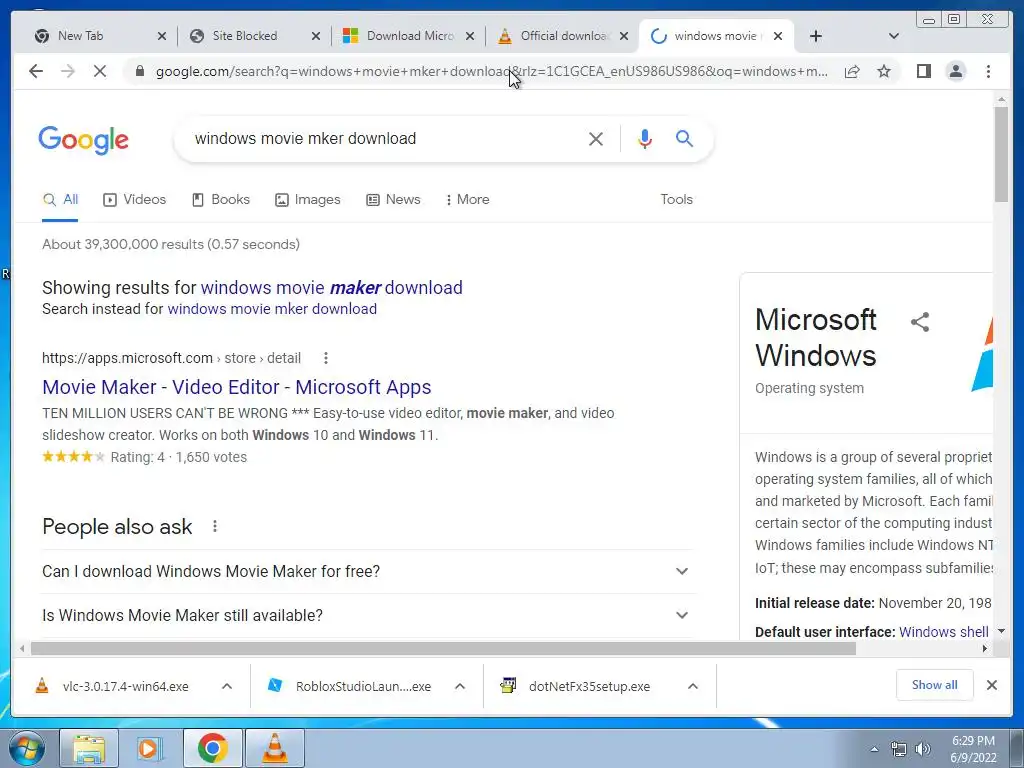This screenshot has height=768, width=1024.
Task: Open windows movie maker download suggestion
Action: click(x=331, y=287)
